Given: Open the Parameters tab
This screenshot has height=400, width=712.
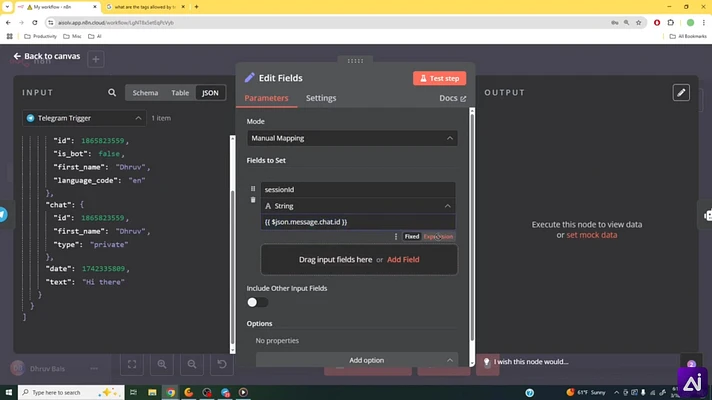Looking at the screenshot, I should point(266,98).
